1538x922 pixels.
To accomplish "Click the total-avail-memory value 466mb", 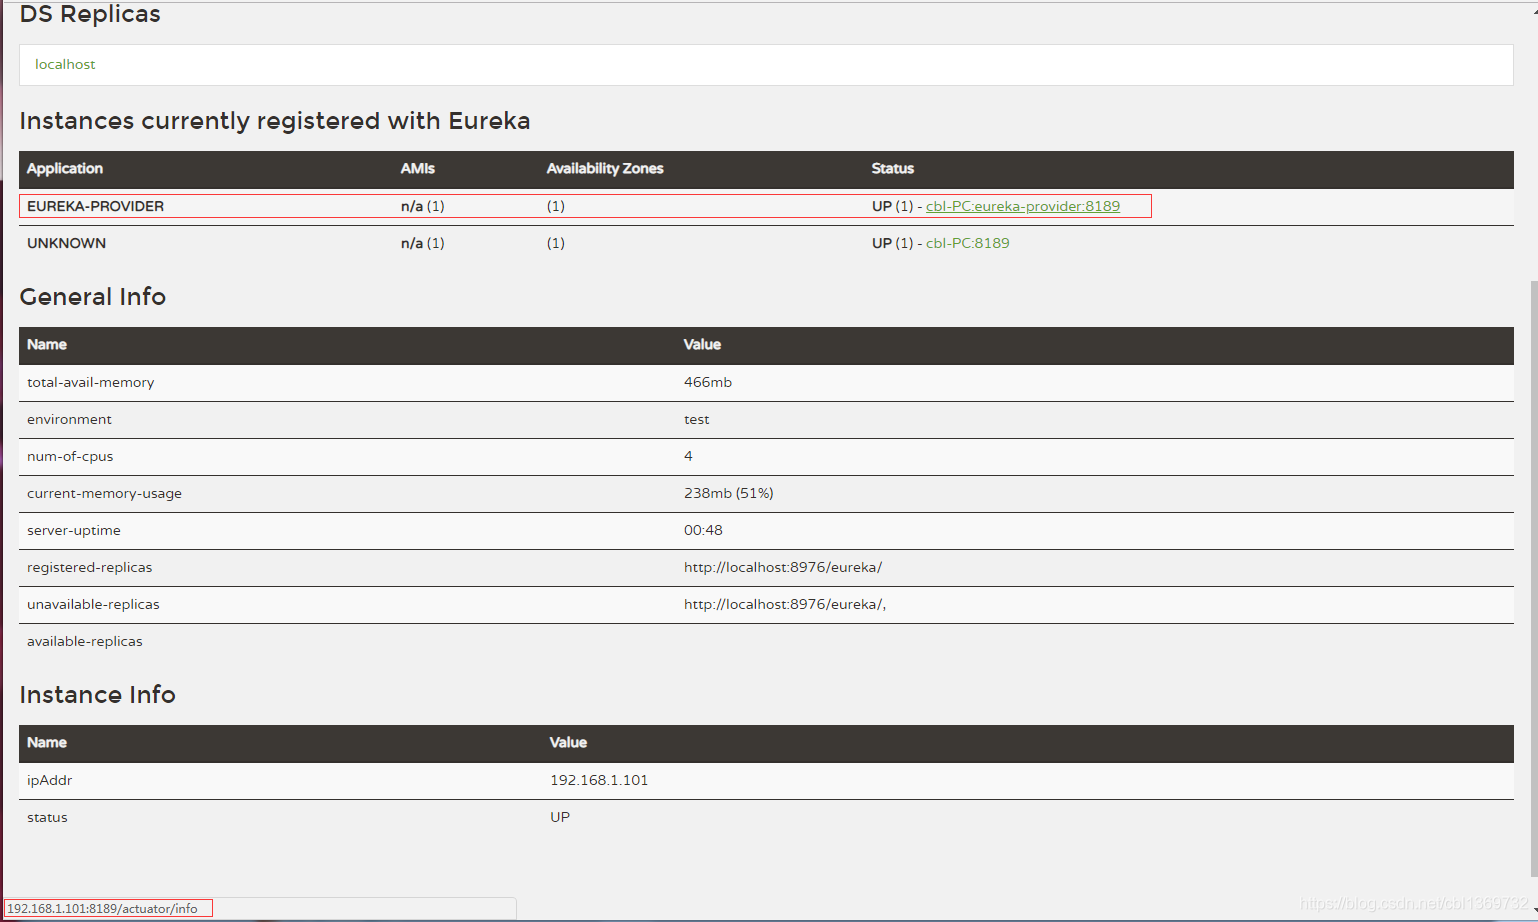I will pos(707,383).
